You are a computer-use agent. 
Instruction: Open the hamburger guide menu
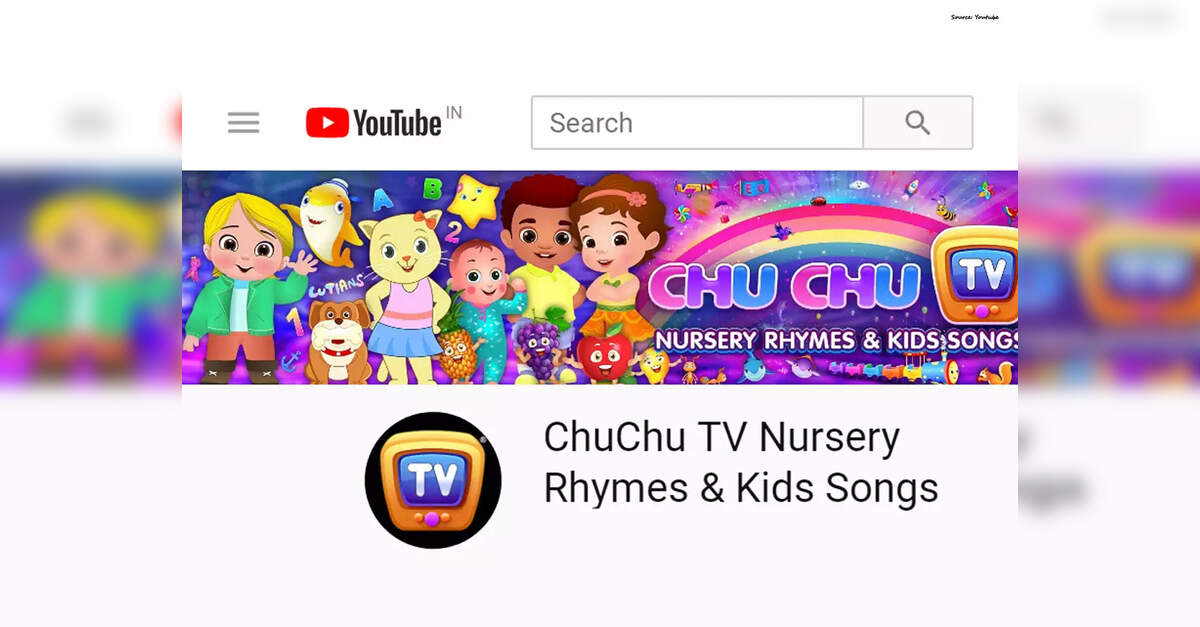(x=243, y=123)
